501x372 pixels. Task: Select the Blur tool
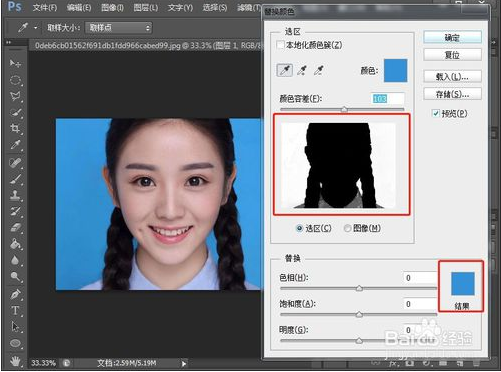15,260
